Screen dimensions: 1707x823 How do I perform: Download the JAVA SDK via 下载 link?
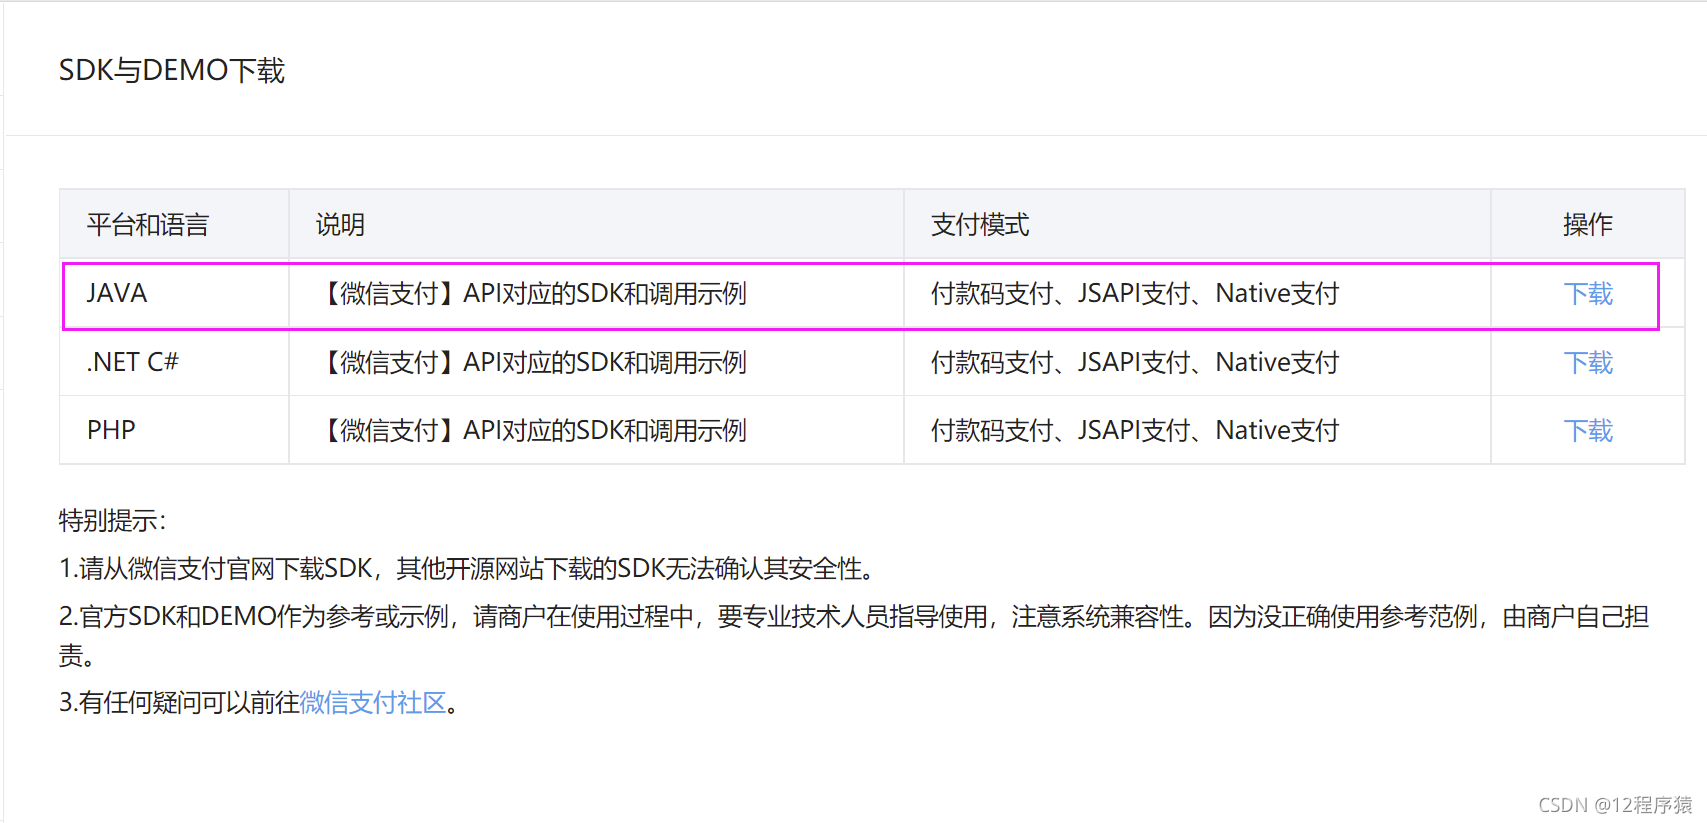point(1588,294)
